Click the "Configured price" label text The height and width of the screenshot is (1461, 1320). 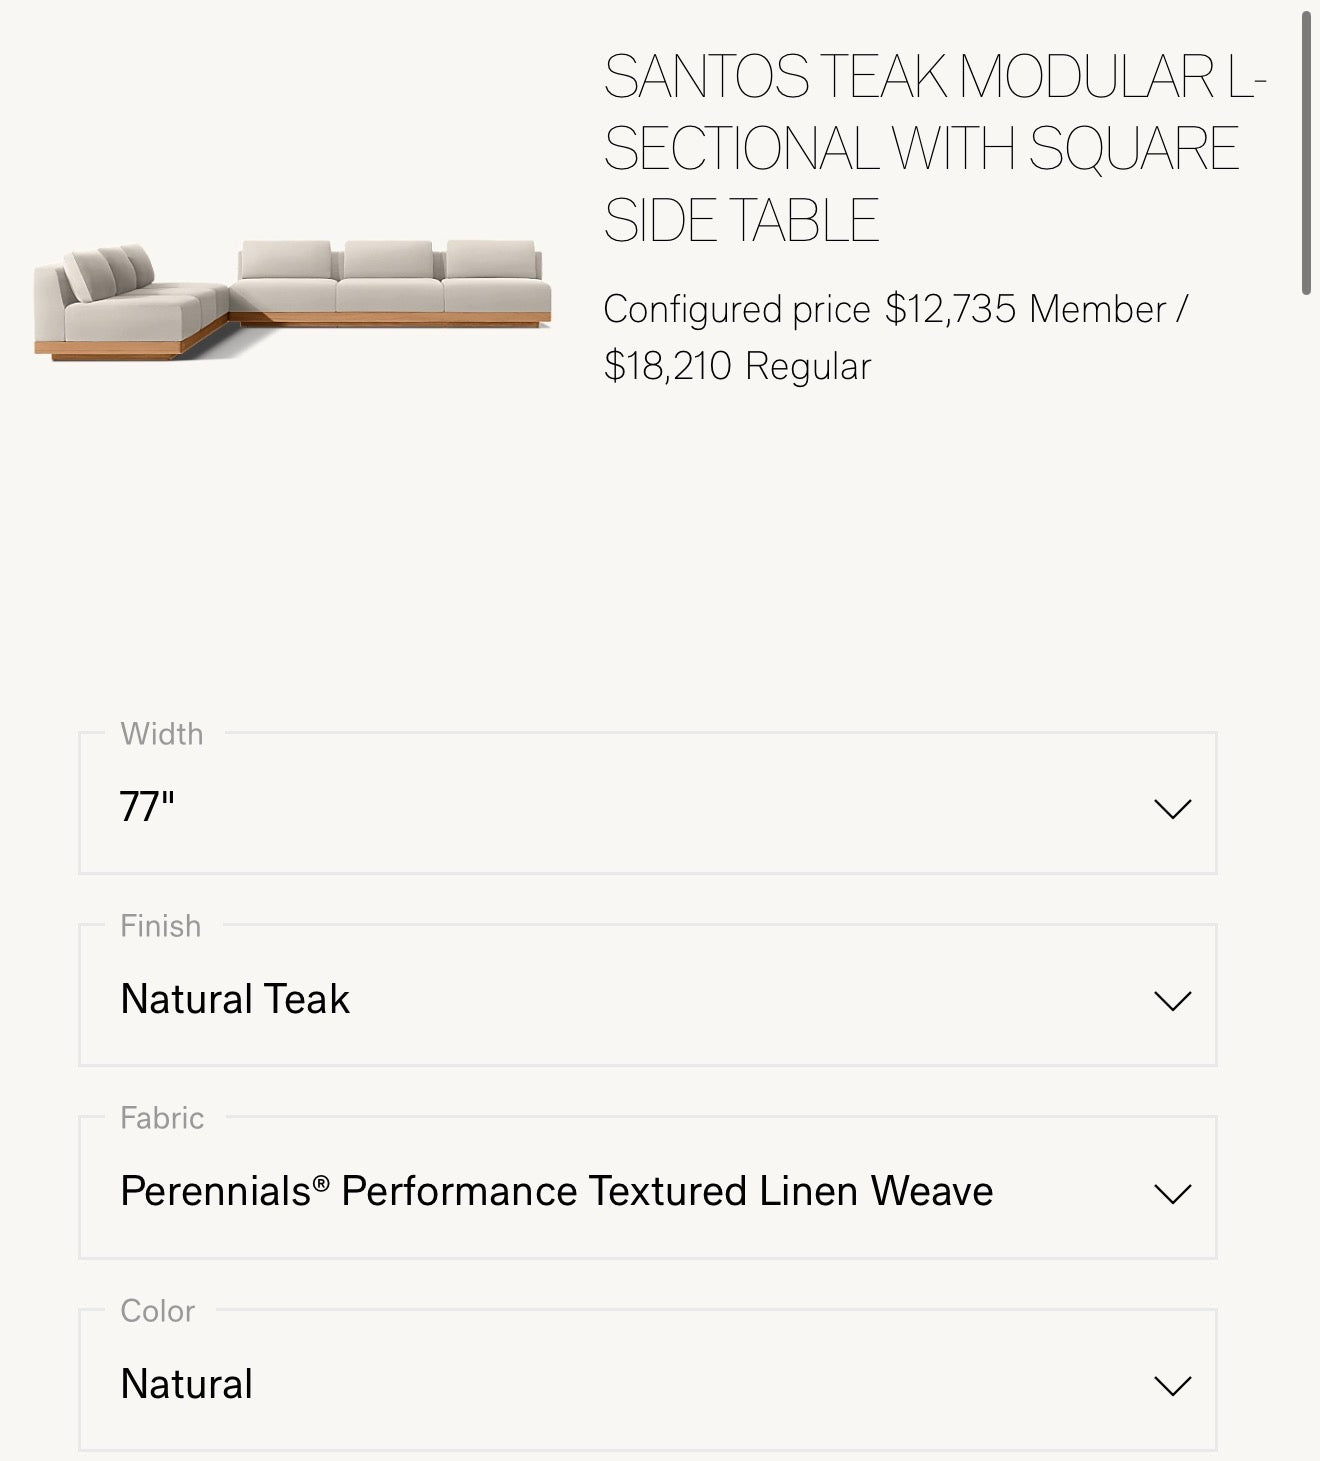pyautogui.click(x=736, y=310)
